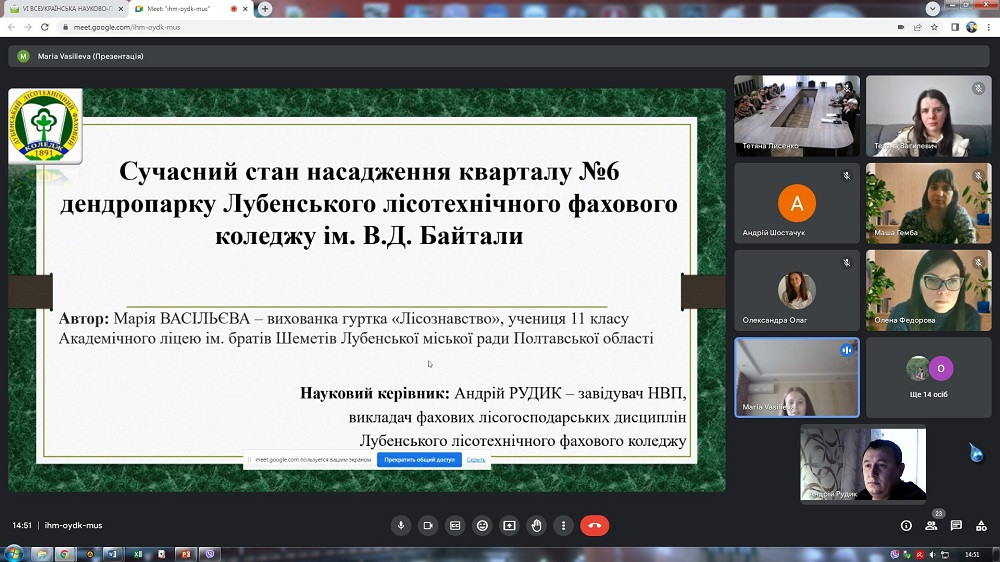
Task: Open the tab search dropdown arrow
Action: tap(932, 8)
